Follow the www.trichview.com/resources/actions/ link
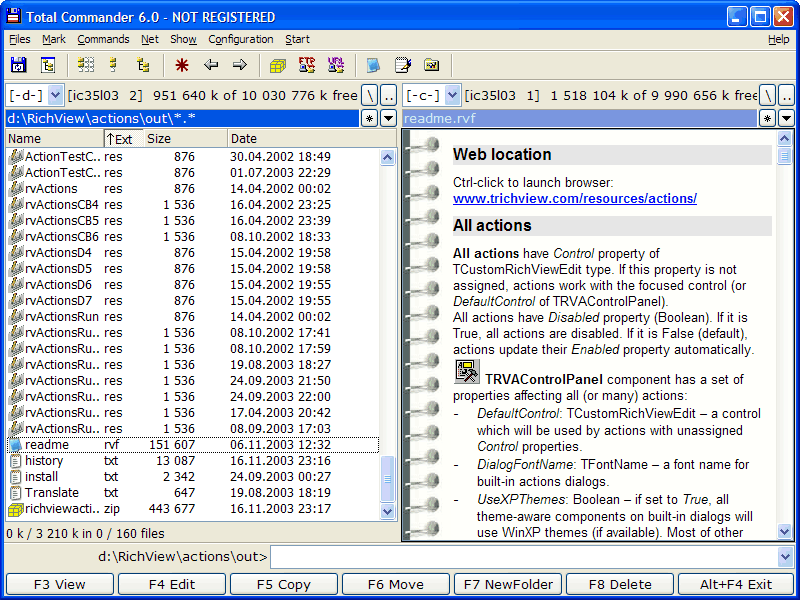800x600 pixels. (x=574, y=199)
